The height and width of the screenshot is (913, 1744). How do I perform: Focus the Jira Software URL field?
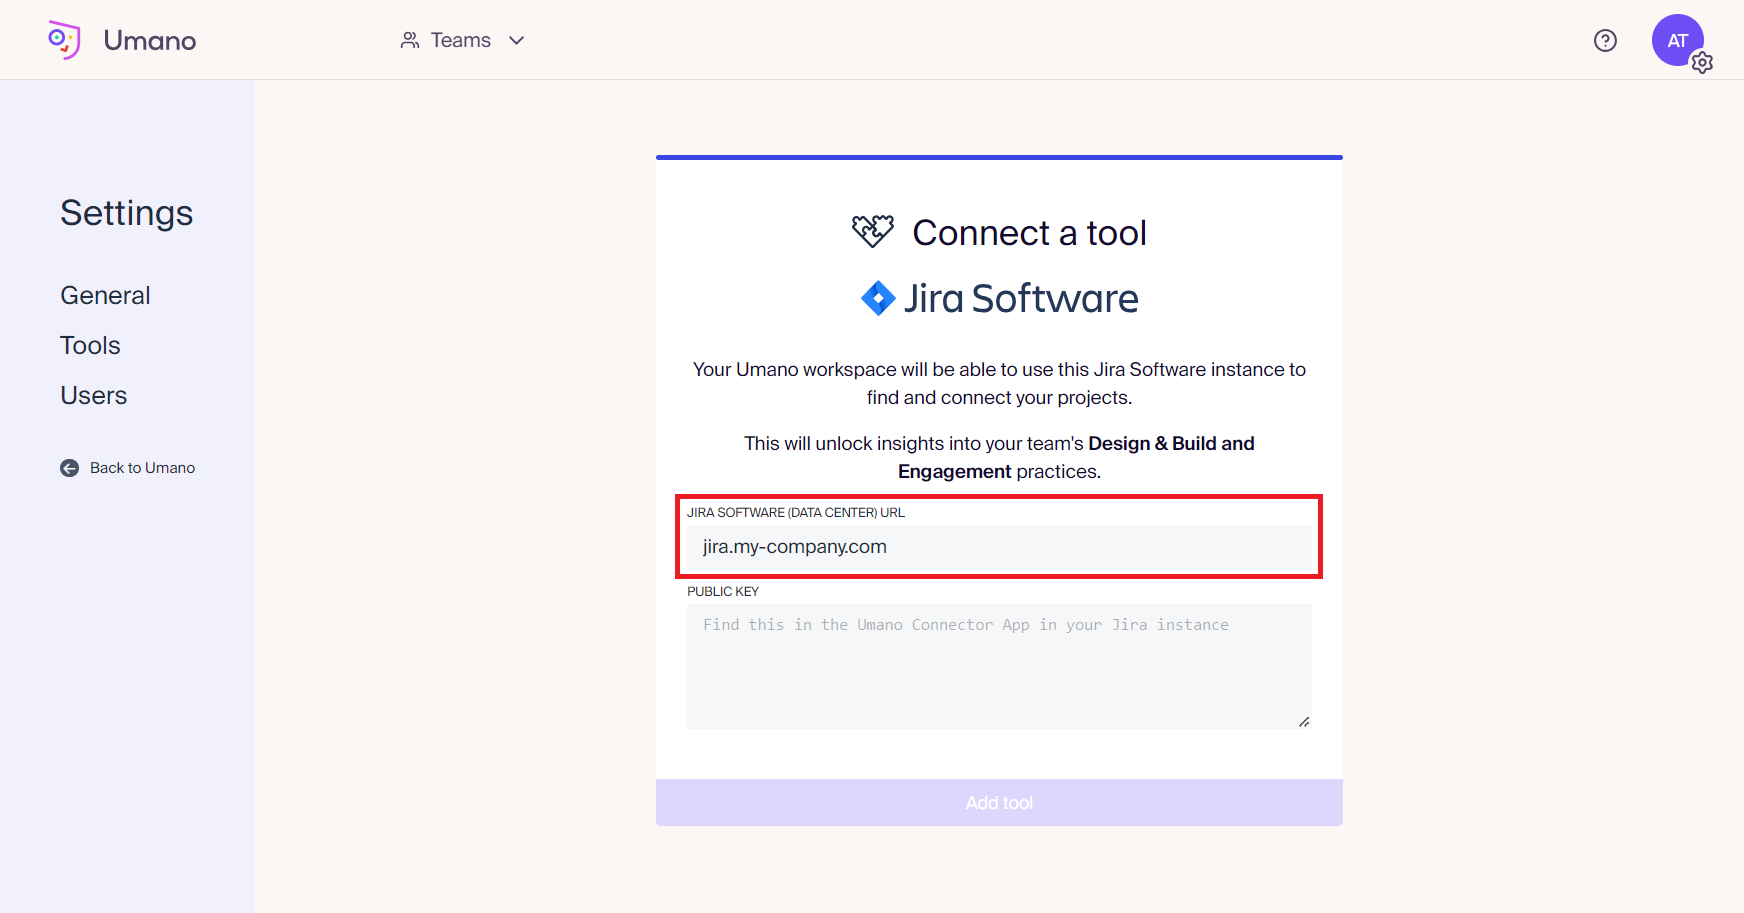tap(998, 547)
